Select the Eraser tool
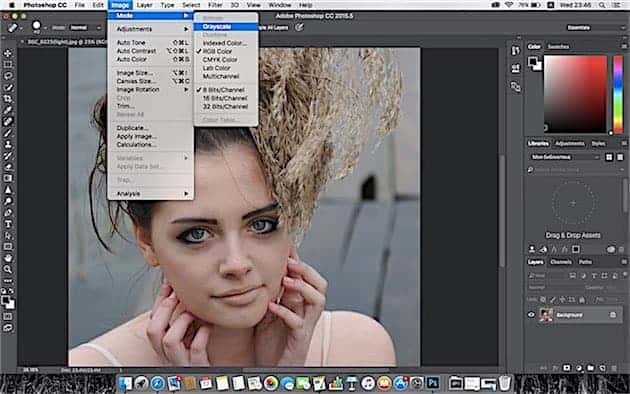Image resolution: width=630 pixels, height=394 pixels. click(8, 167)
